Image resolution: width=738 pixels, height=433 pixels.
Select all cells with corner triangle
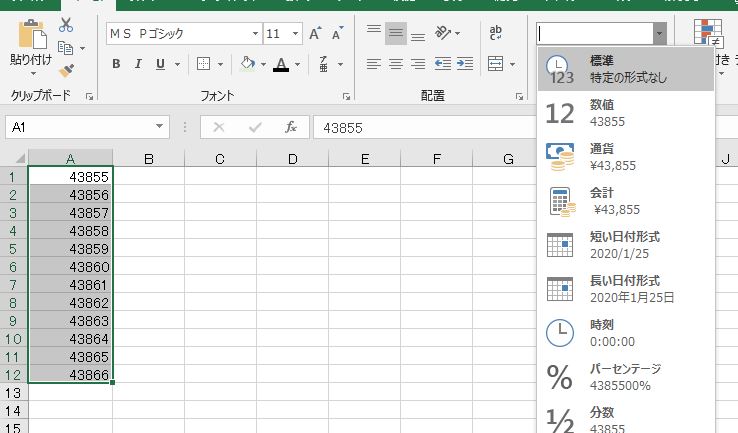tap(19, 159)
